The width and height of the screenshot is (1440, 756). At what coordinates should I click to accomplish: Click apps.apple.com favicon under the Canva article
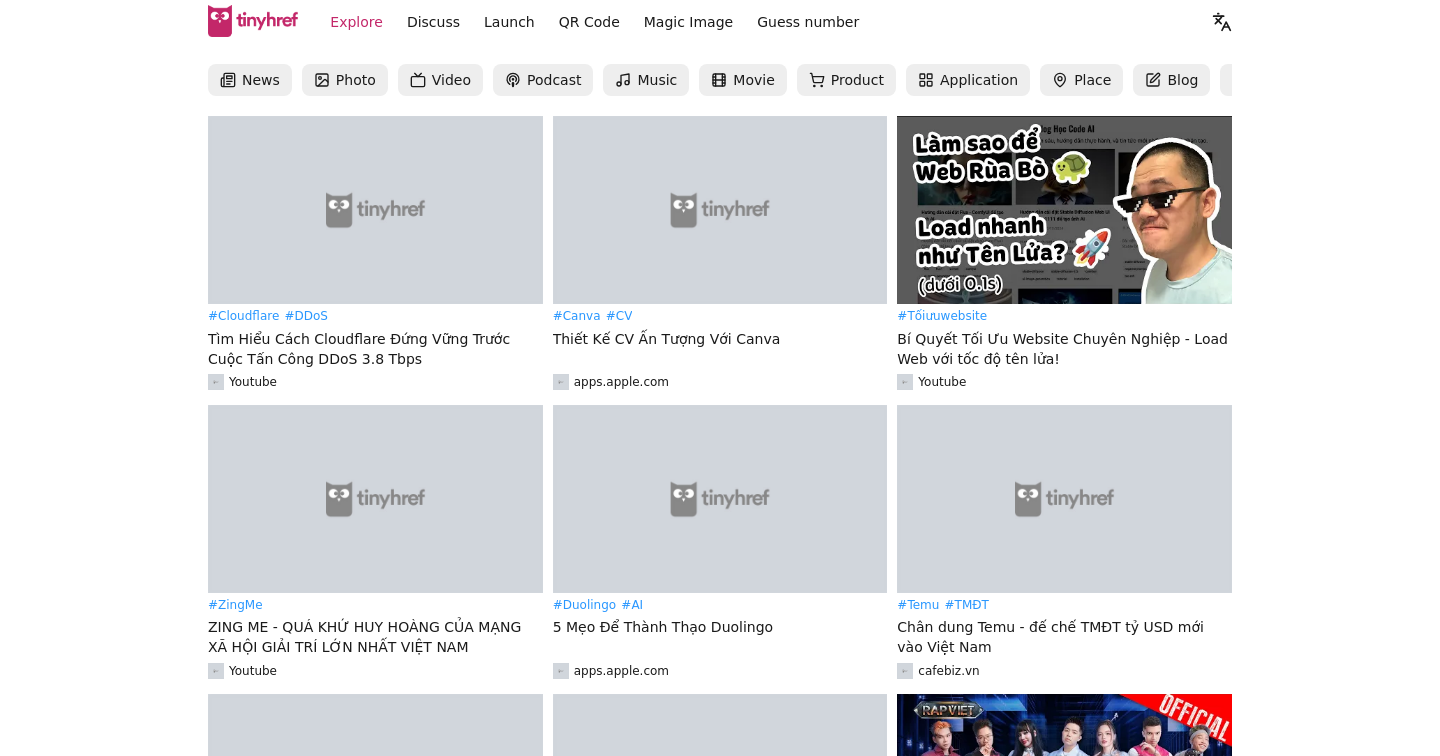[x=561, y=382]
